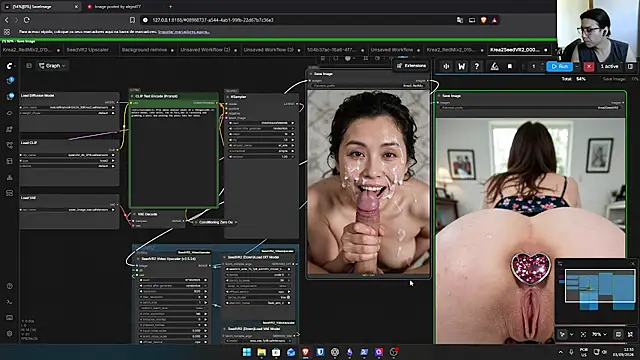
Task: Open the settings gear in the sidebar
Action: [x=10, y=333]
